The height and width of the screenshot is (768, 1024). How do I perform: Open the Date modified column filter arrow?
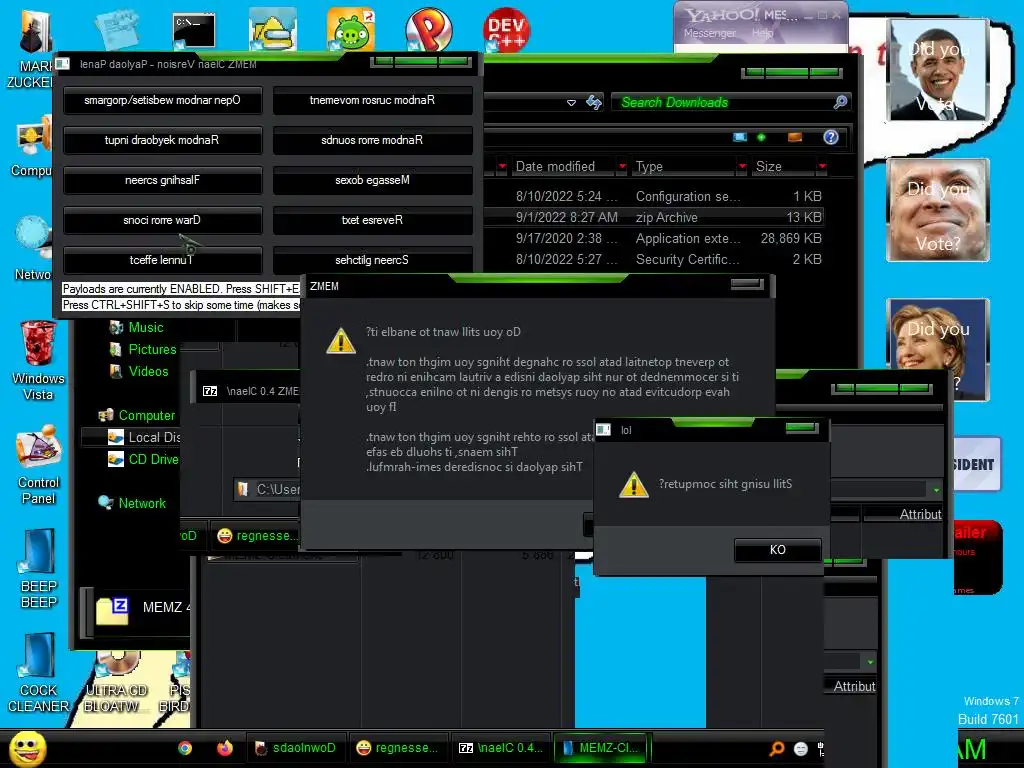click(622, 167)
